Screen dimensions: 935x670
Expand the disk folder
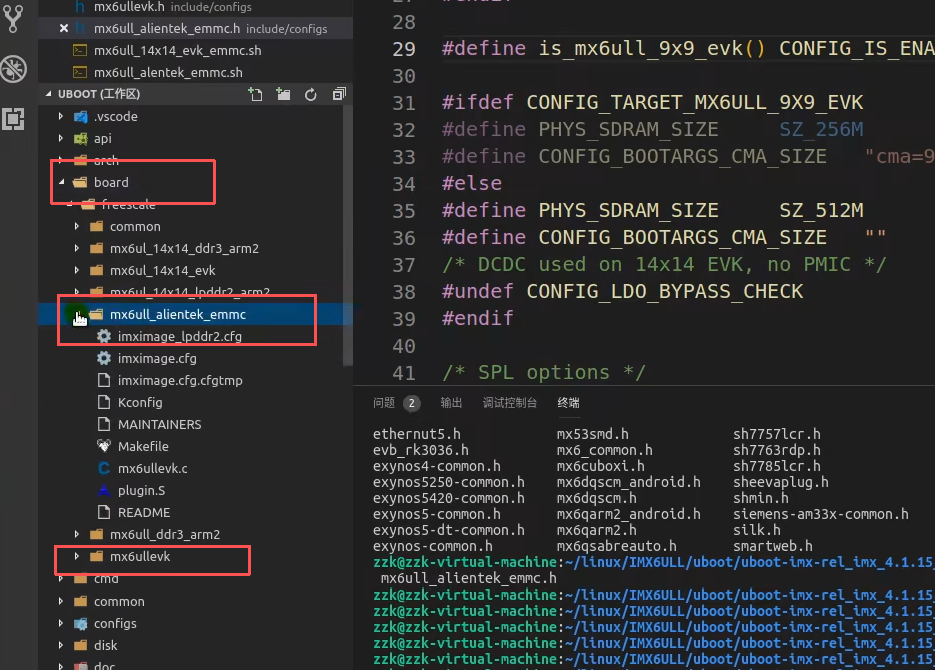(x=61, y=645)
